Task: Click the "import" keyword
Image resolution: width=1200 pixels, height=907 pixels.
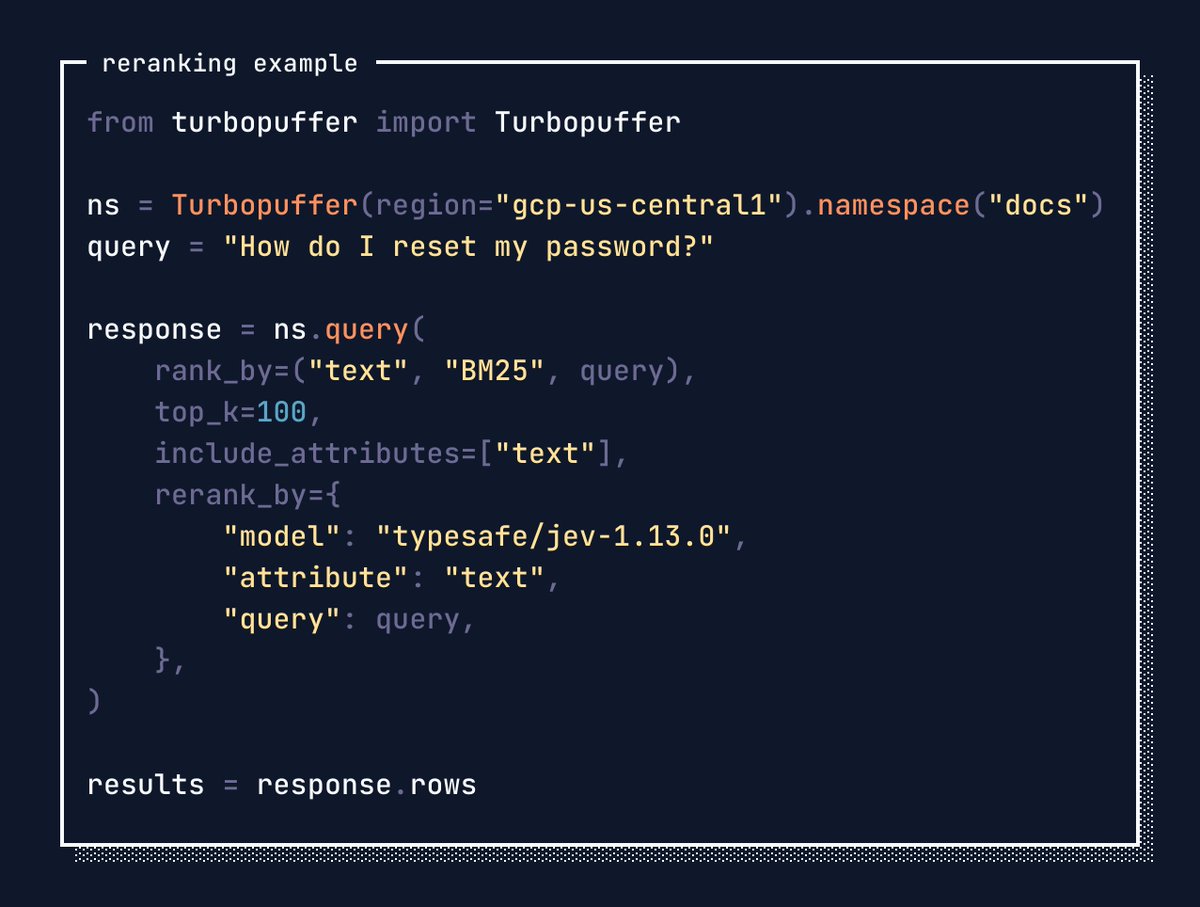Action: click(425, 123)
